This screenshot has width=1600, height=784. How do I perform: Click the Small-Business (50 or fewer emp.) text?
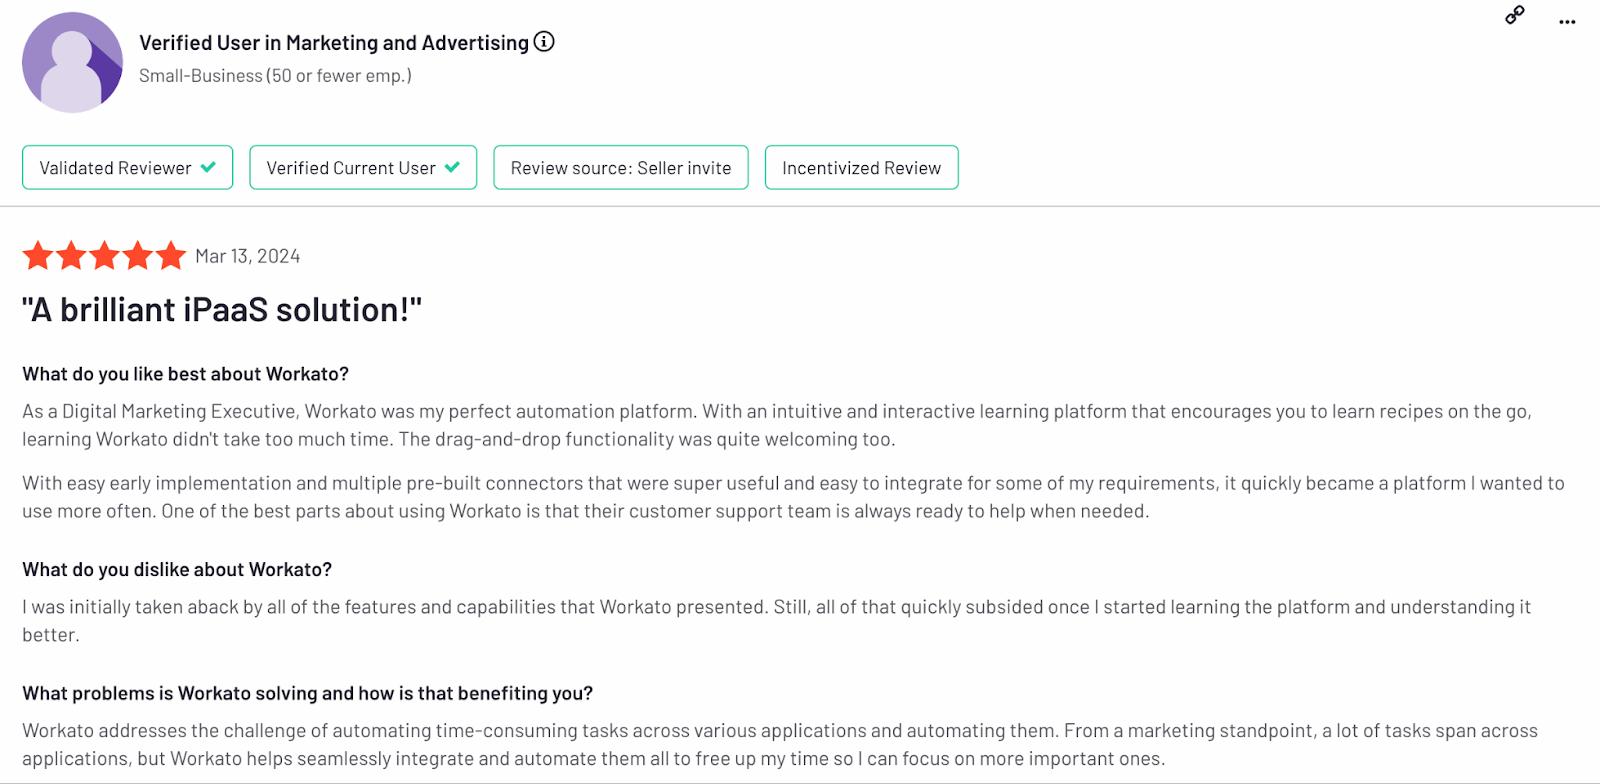point(275,76)
